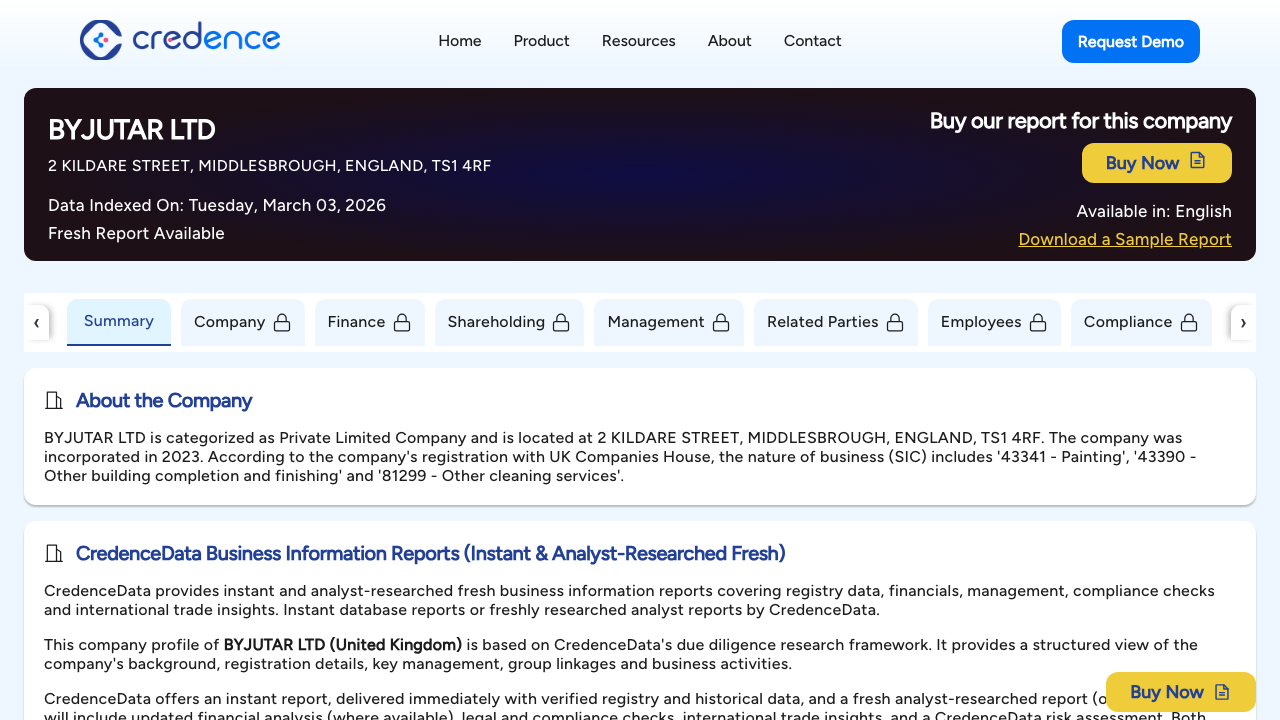Click the Contact navigation entry
The width and height of the screenshot is (1280, 720).
point(812,41)
